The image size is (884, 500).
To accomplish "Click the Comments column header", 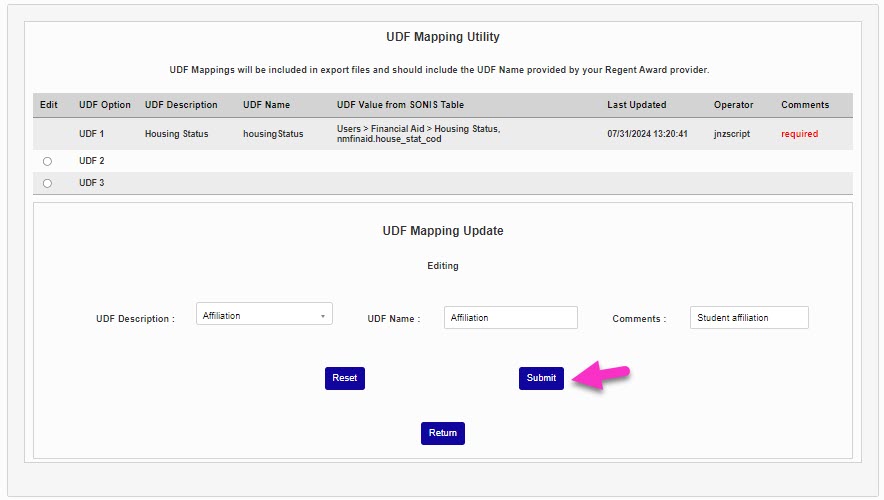I will (805, 105).
